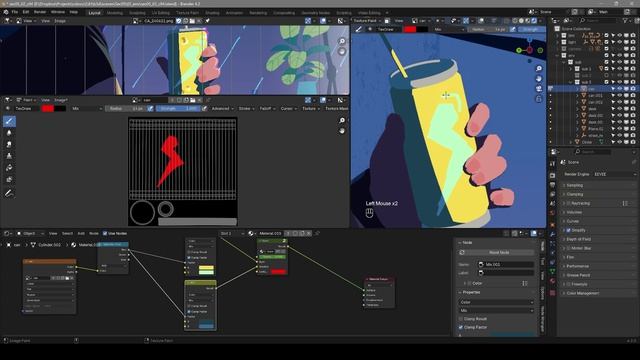This screenshot has width=640, height=360.
Task: Click the green Y axis gizmo in viewport
Action: click(x=519, y=51)
